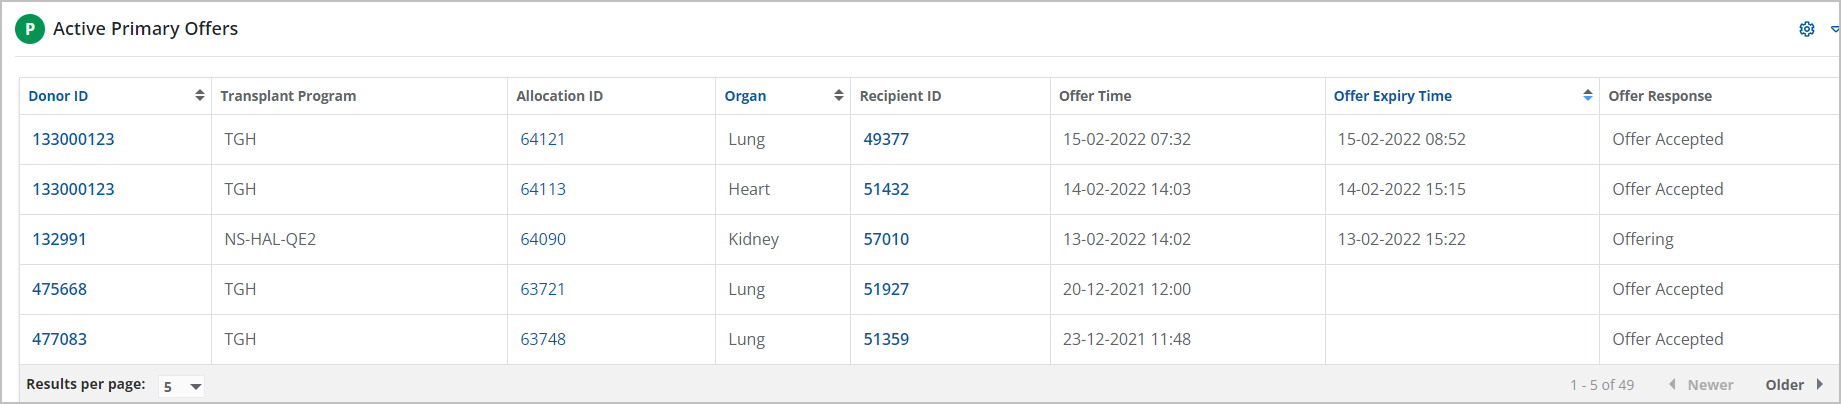Open recipient 57010 link
The width and height of the screenshot is (1841, 404).
point(886,239)
